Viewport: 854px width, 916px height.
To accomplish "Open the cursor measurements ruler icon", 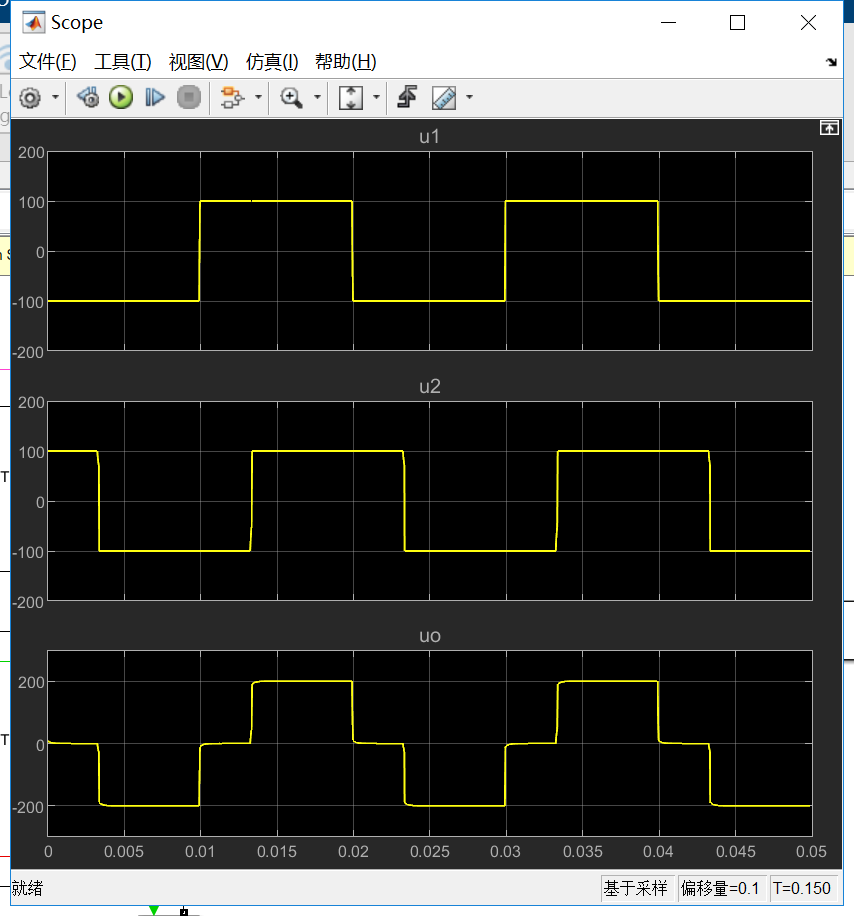I will tap(444, 98).
